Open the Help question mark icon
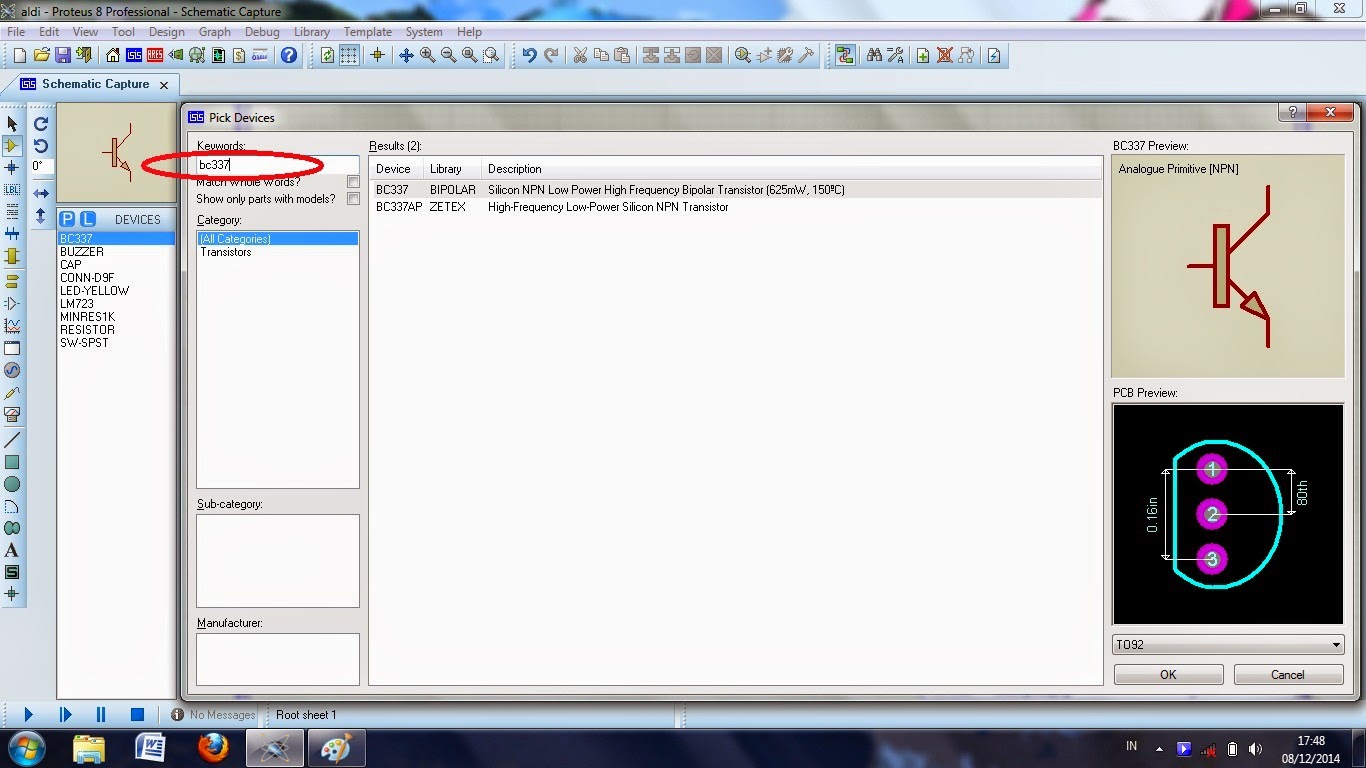1366x768 pixels. coord(289,56)
